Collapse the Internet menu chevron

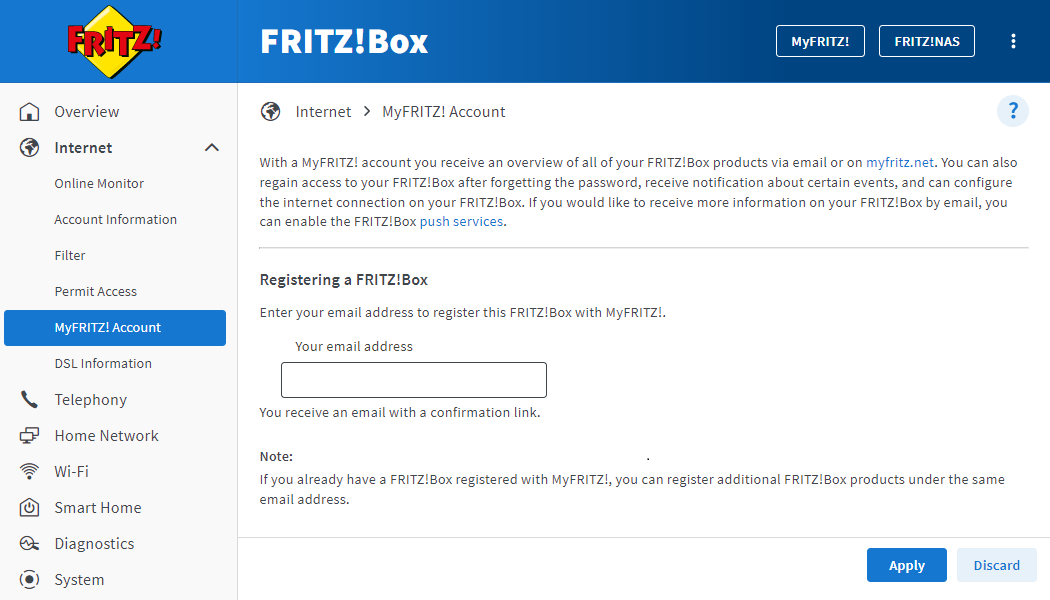pos(212,148)
